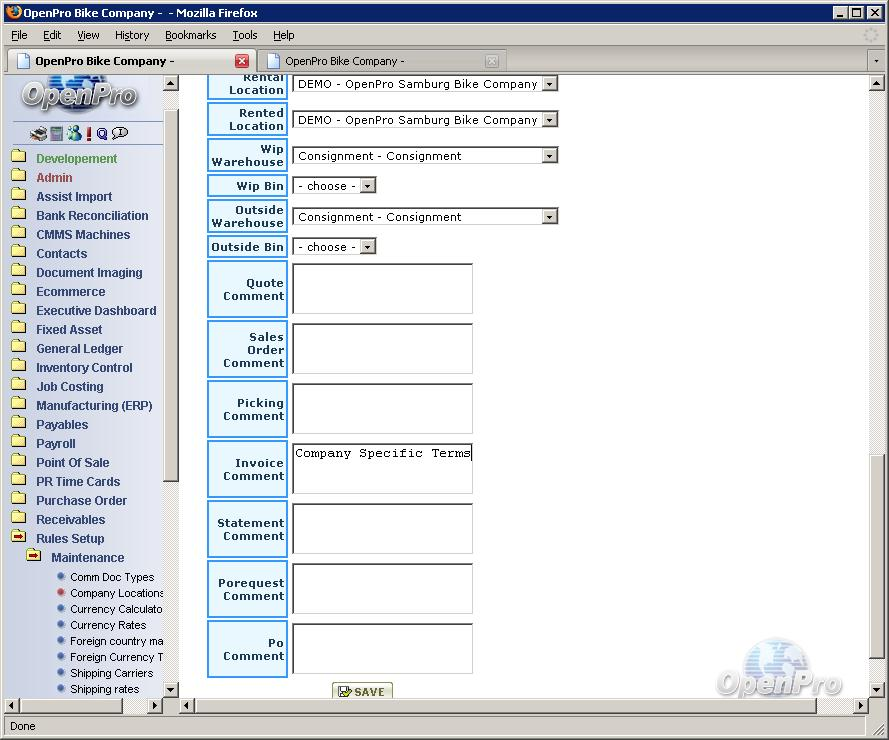
Task: Open the Payroll folder icon
Action: [x=18, y=443]
